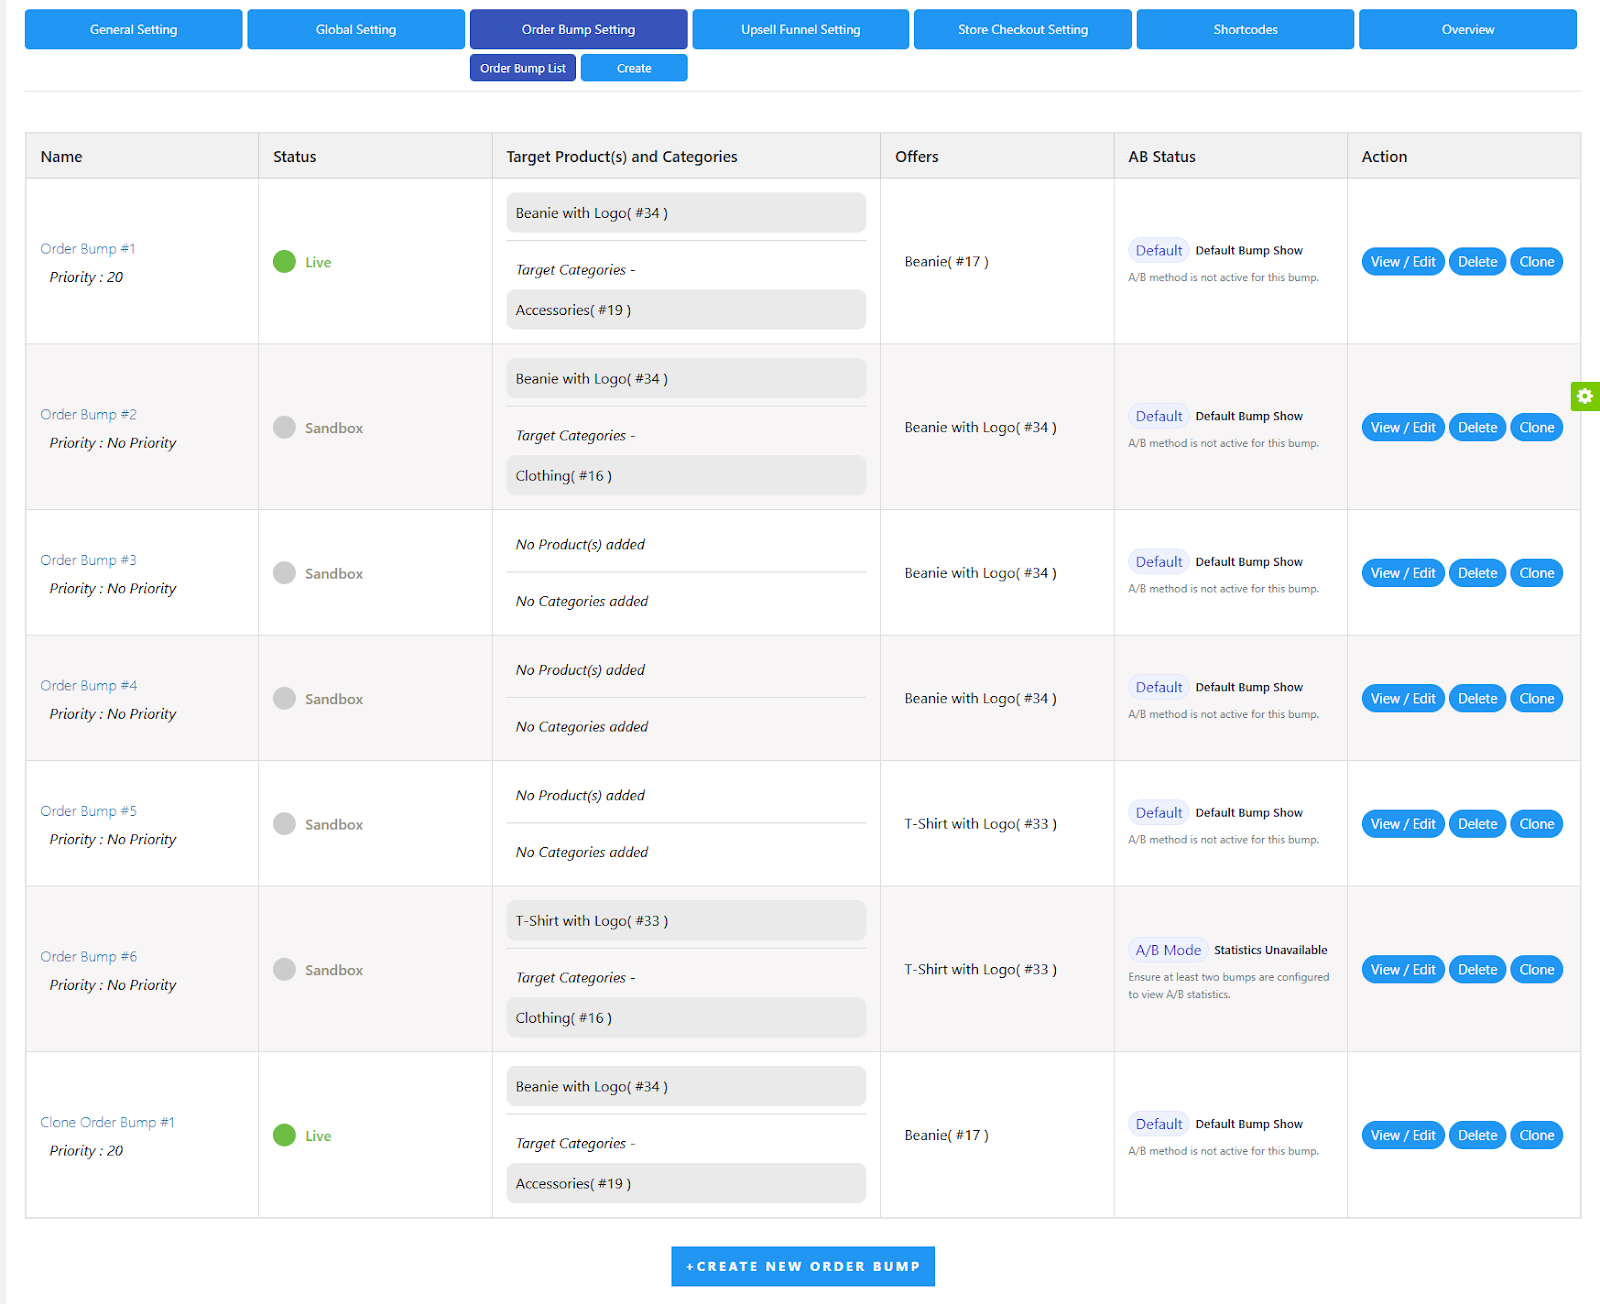Toggle the Sandbox status dot for Order Bump #6
The width and height of the screenshot is (1600, 1304).
click(283, 969)
